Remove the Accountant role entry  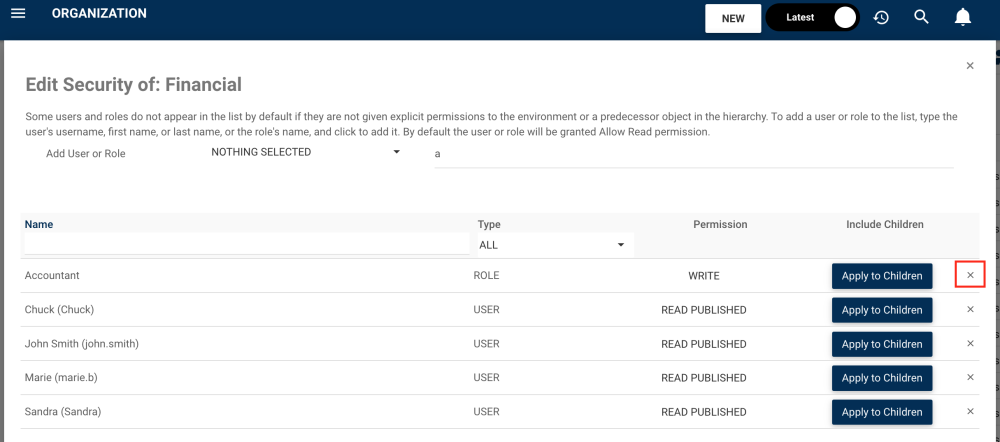coord(970,275)
